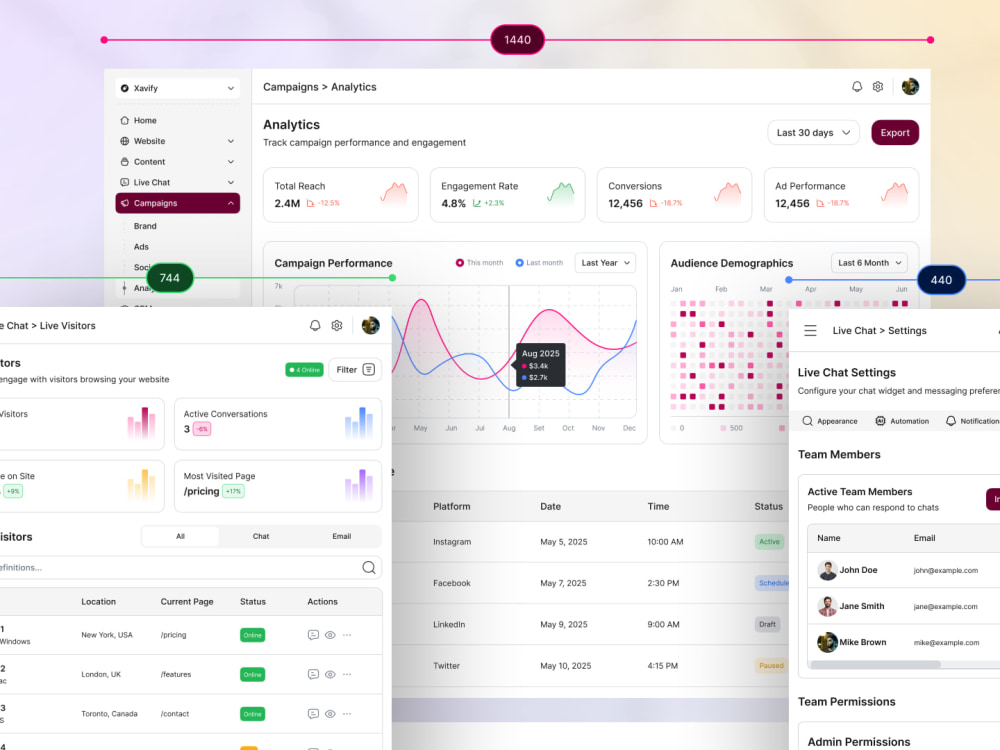Open Automation tab in Live Chat Settings
The height and width of the screenshot is (750, 1000).
(902, 422)
